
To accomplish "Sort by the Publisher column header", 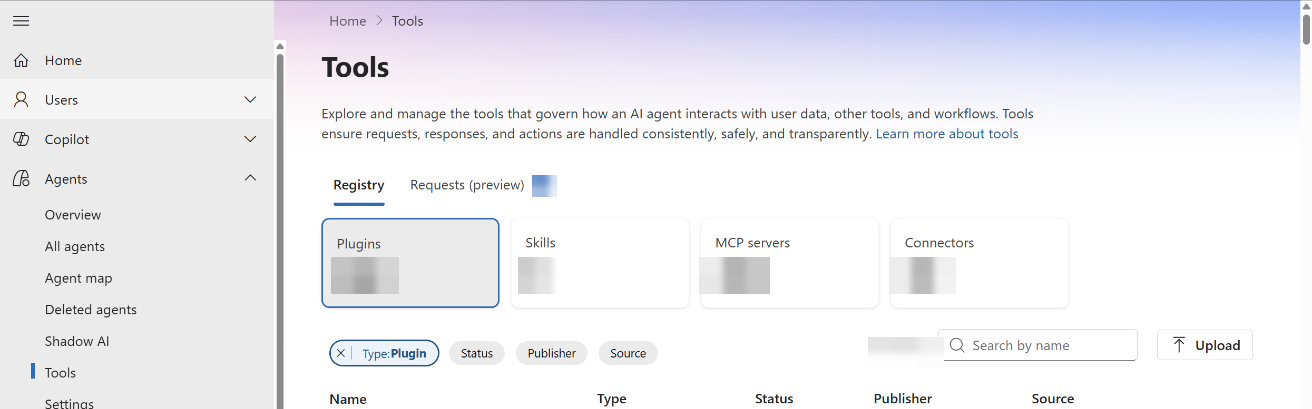I will click(903, 399).
